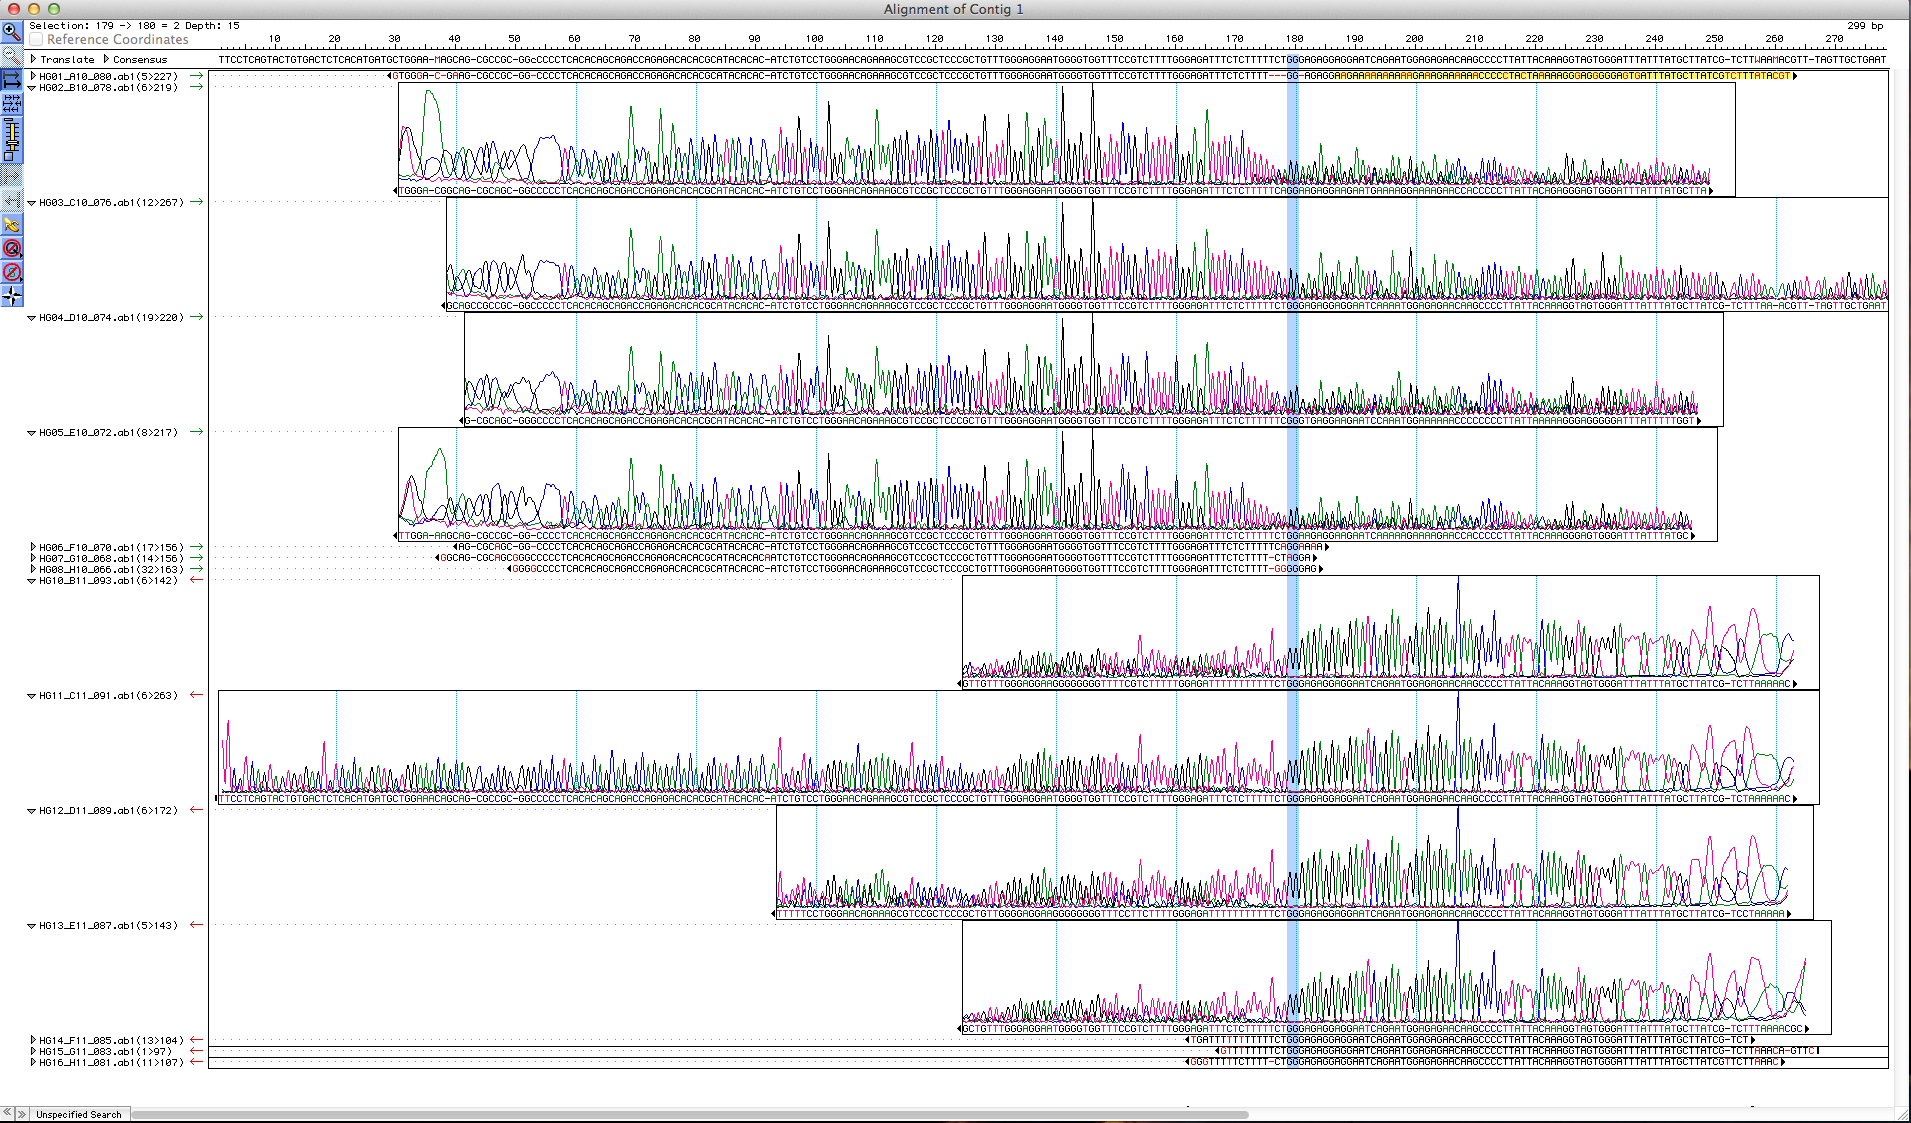Viewport: 1911px width, 1123px height.
Task: Expand HG06_F10_070.ab1 chromatogram
Action: pos(33,547)
